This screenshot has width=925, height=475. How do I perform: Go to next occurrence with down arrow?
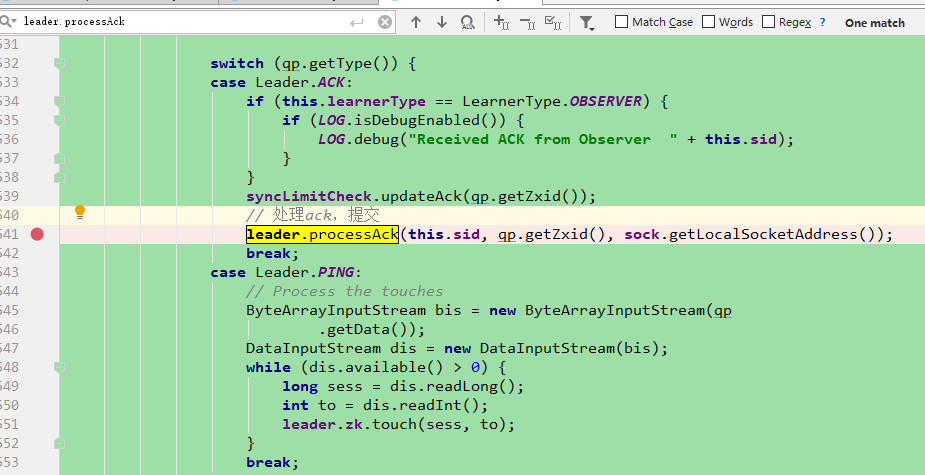tap(442, 22)
